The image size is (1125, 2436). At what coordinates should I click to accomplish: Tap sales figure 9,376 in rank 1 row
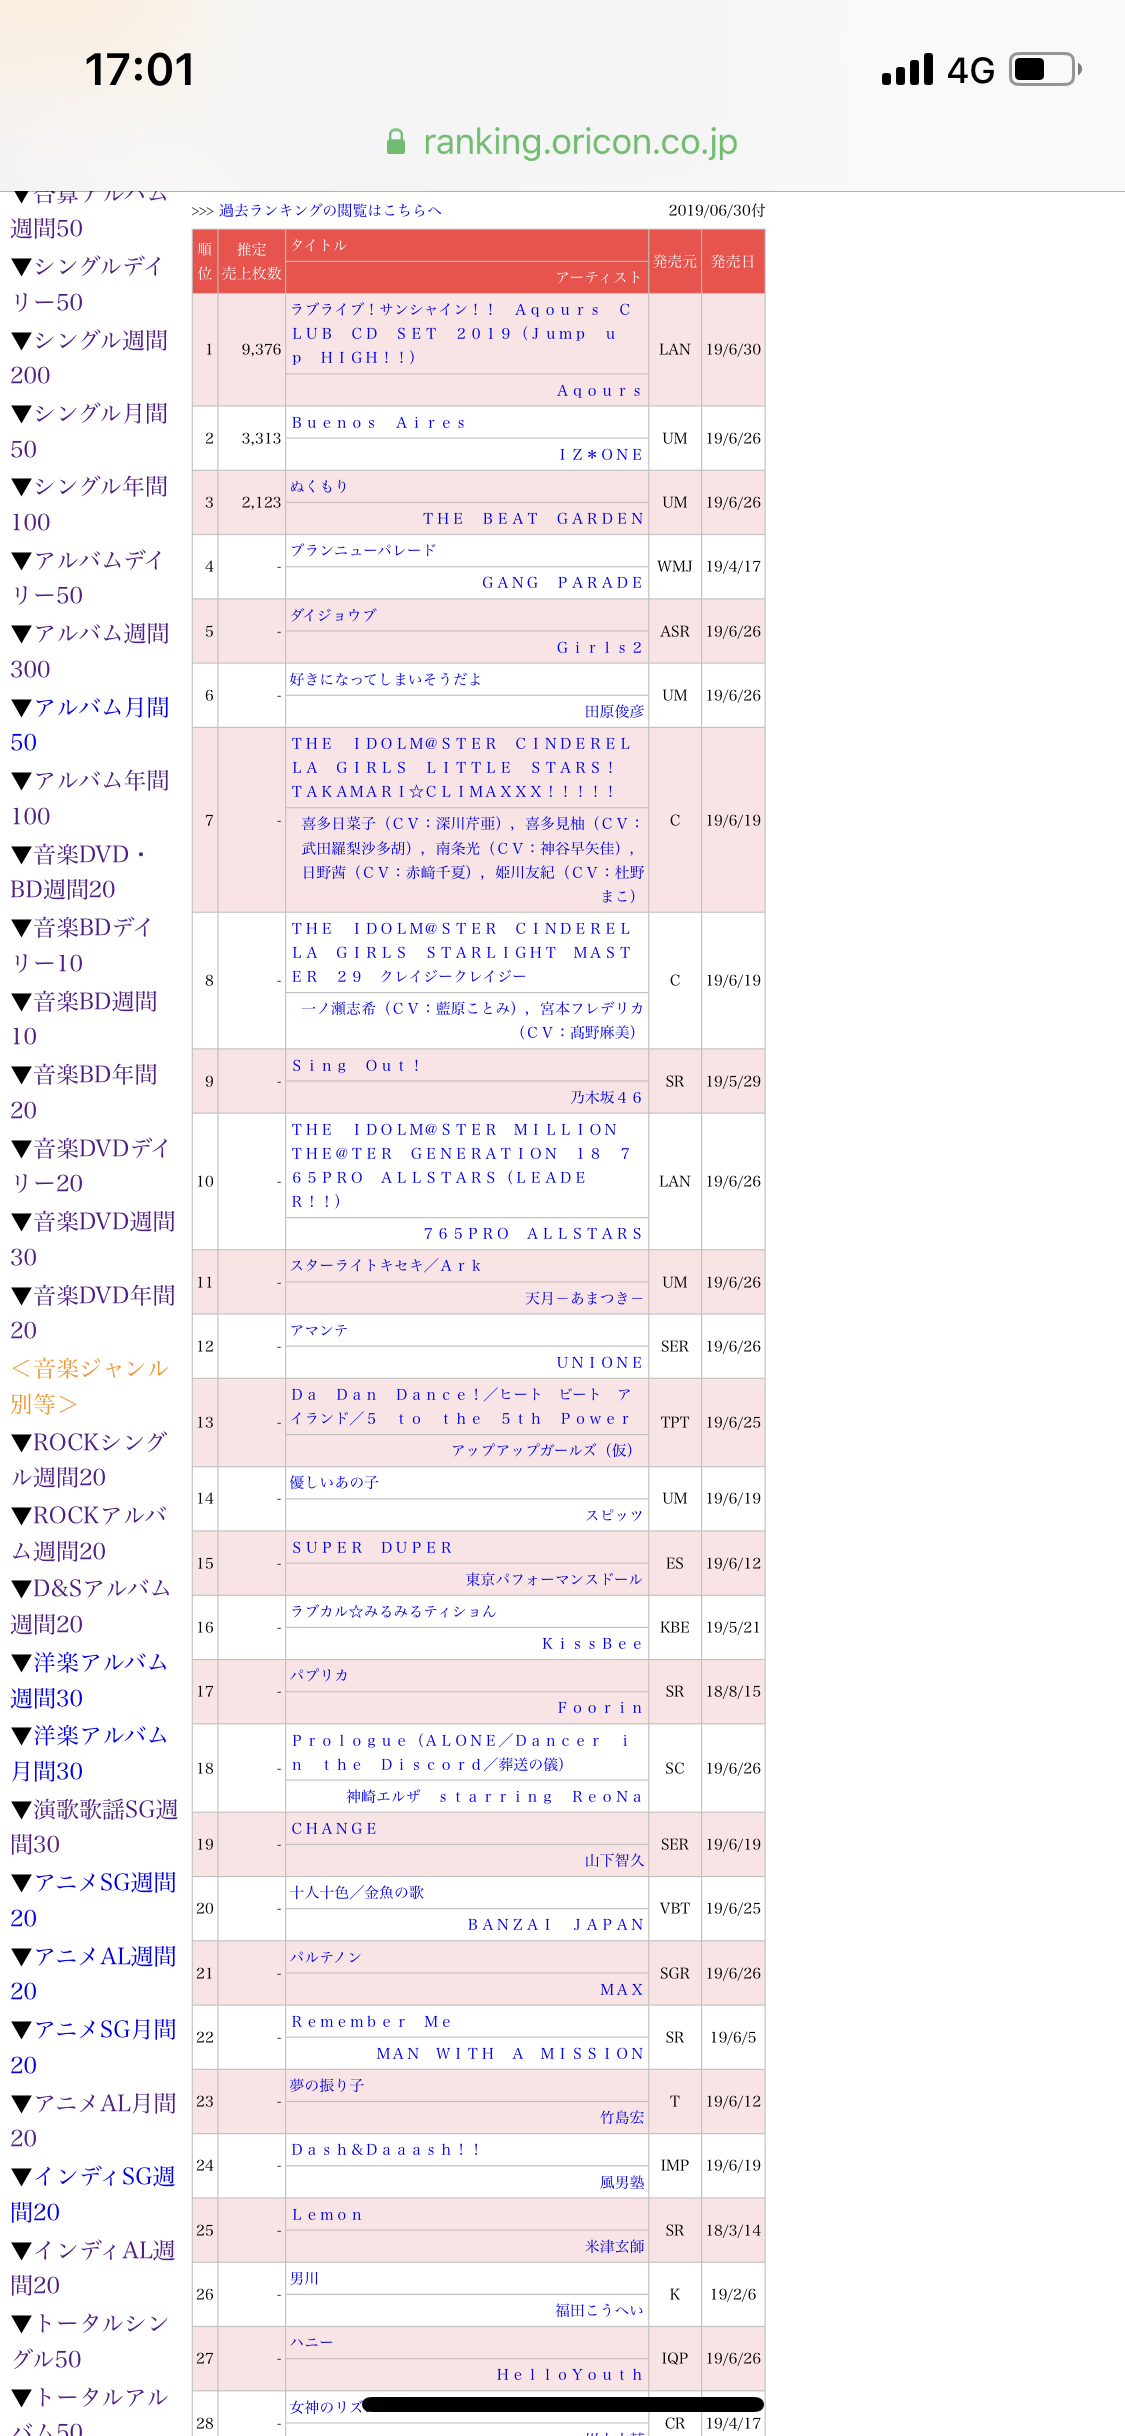click(261, 350)
